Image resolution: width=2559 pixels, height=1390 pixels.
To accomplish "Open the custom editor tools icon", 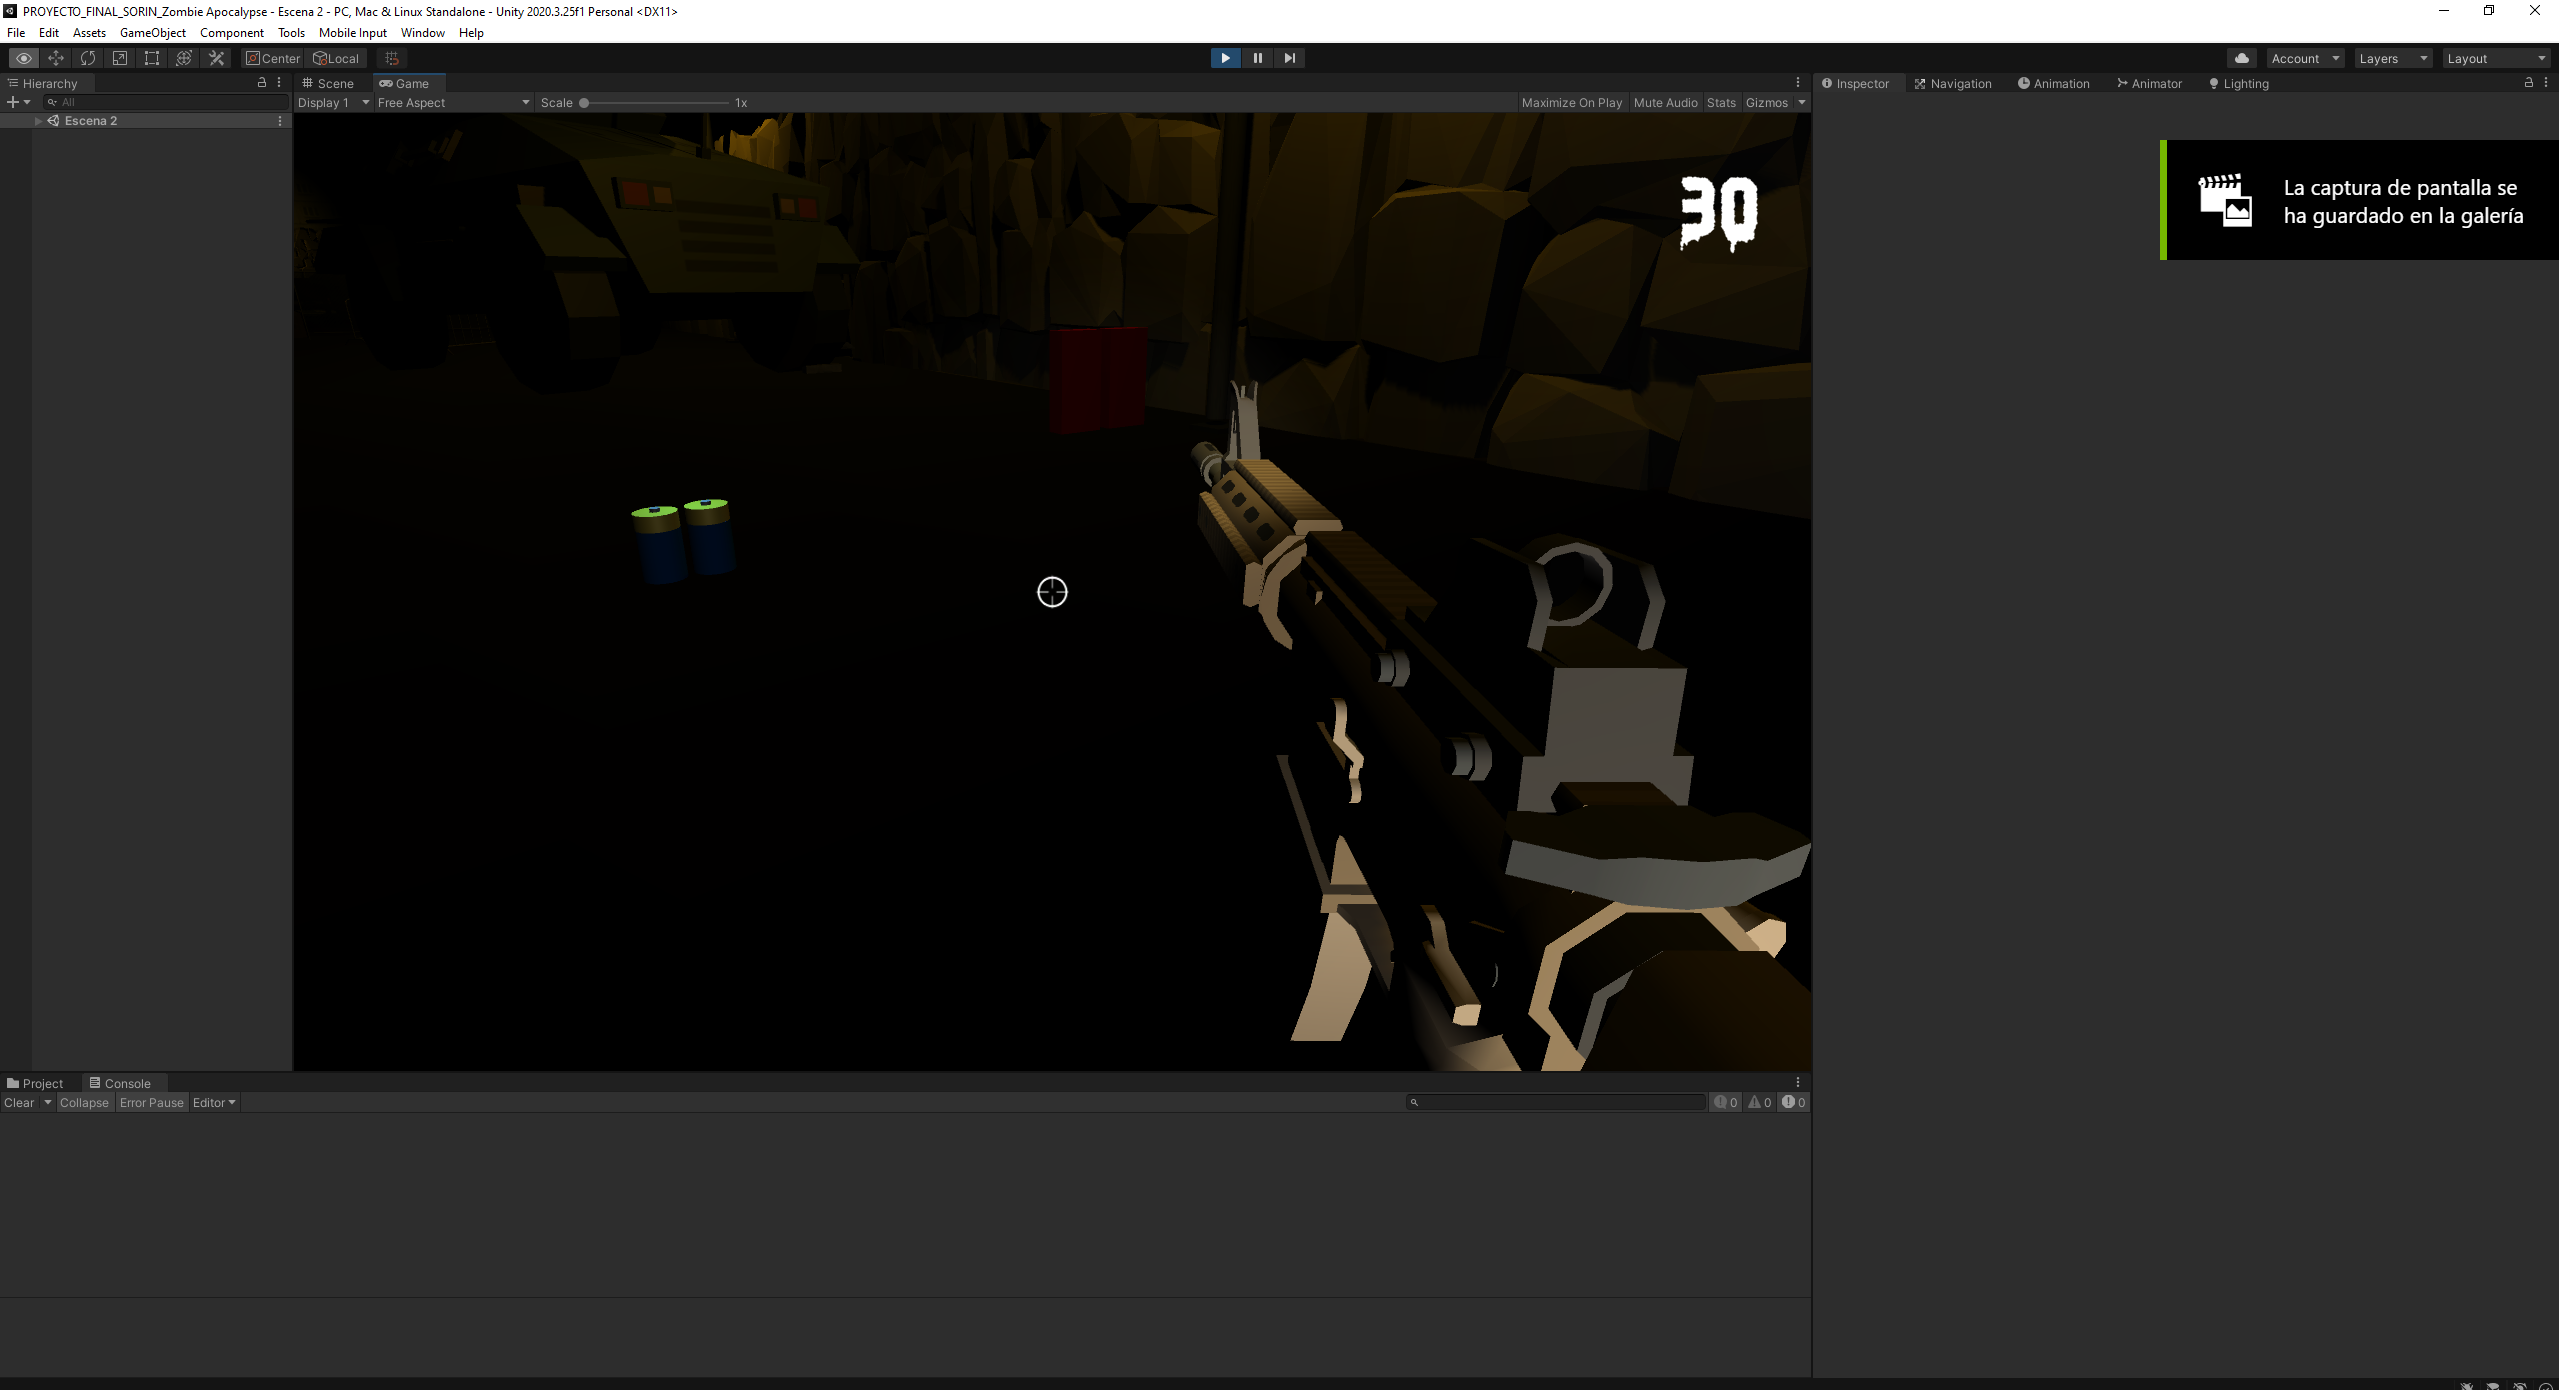I will click(216, 58).
